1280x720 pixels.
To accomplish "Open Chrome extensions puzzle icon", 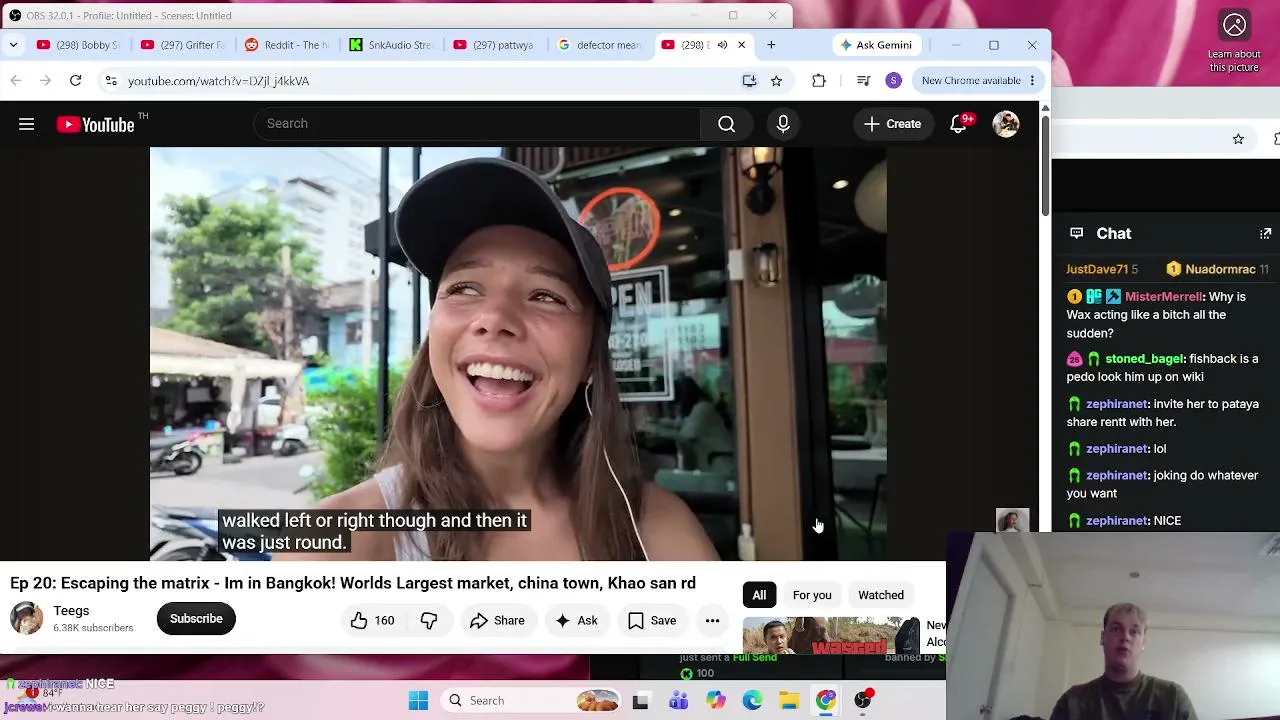I will click(x=819, y=81).
